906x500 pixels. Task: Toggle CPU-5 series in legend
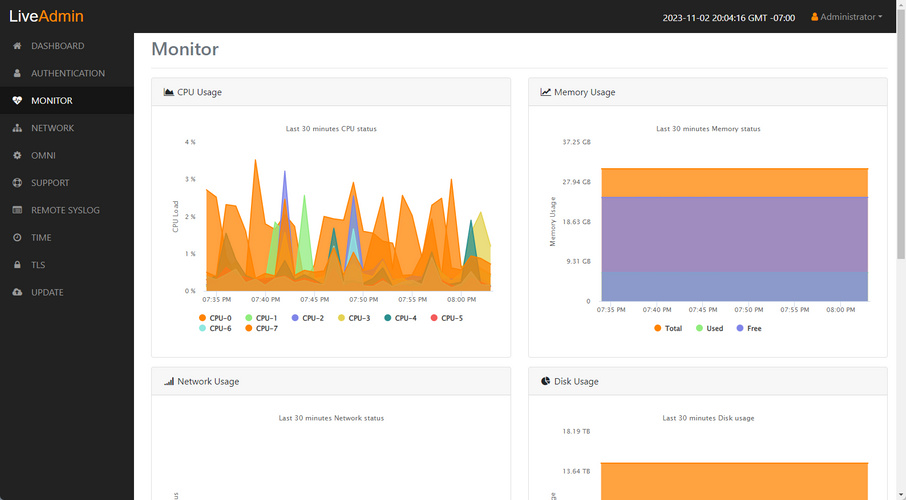(x=446, y=318)
